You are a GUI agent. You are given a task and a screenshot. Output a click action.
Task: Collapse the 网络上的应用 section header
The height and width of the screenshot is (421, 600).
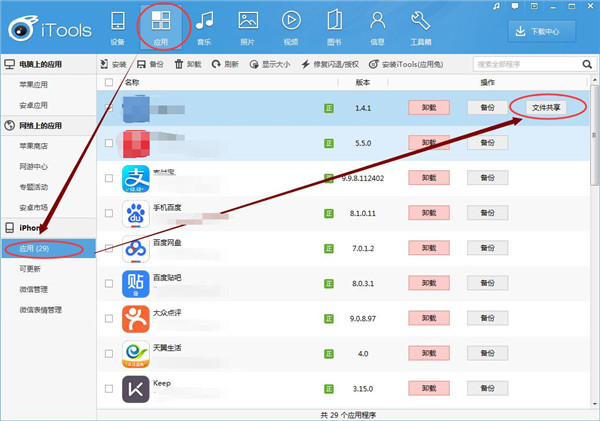click(48, 126)
